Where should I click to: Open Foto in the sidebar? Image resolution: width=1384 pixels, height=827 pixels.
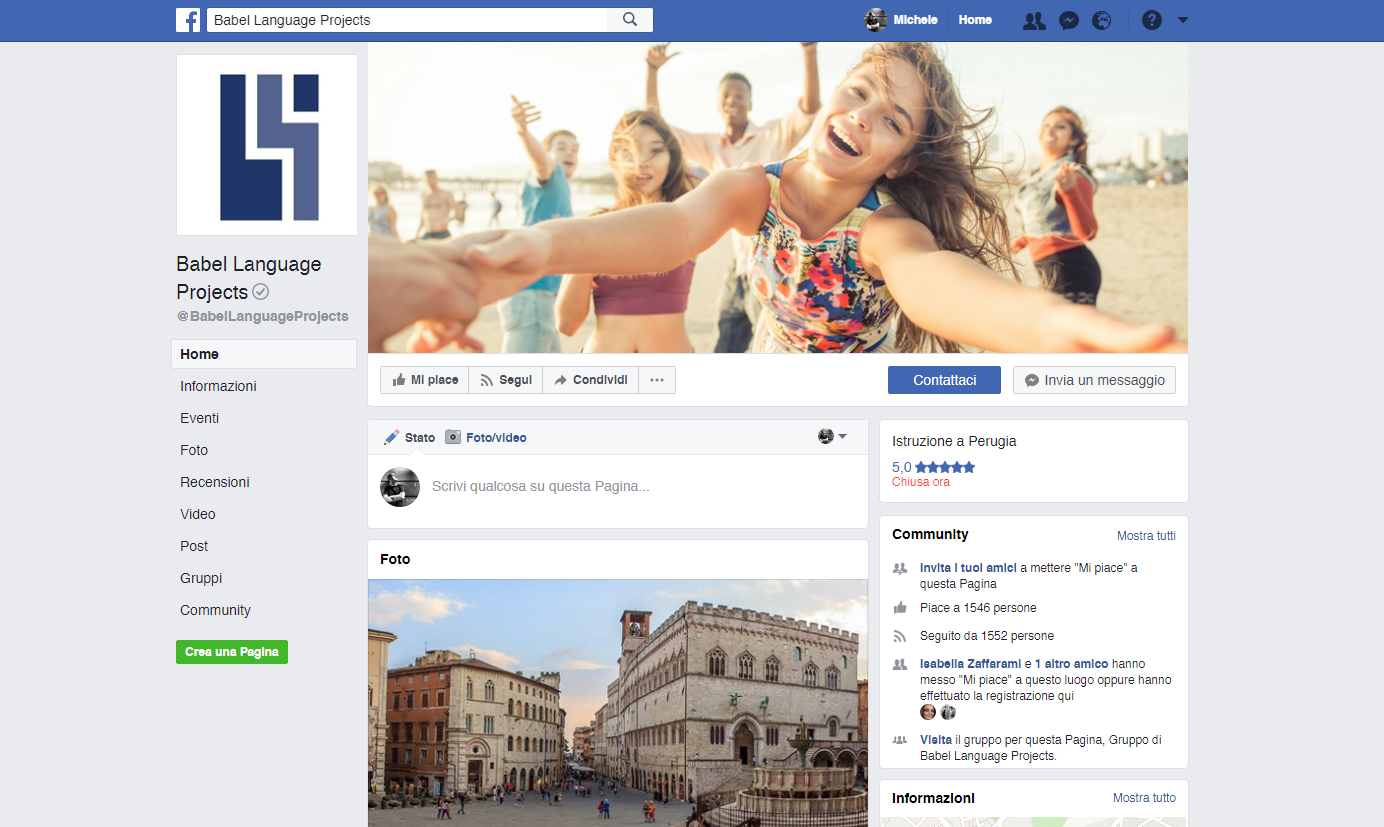[194, 450]
